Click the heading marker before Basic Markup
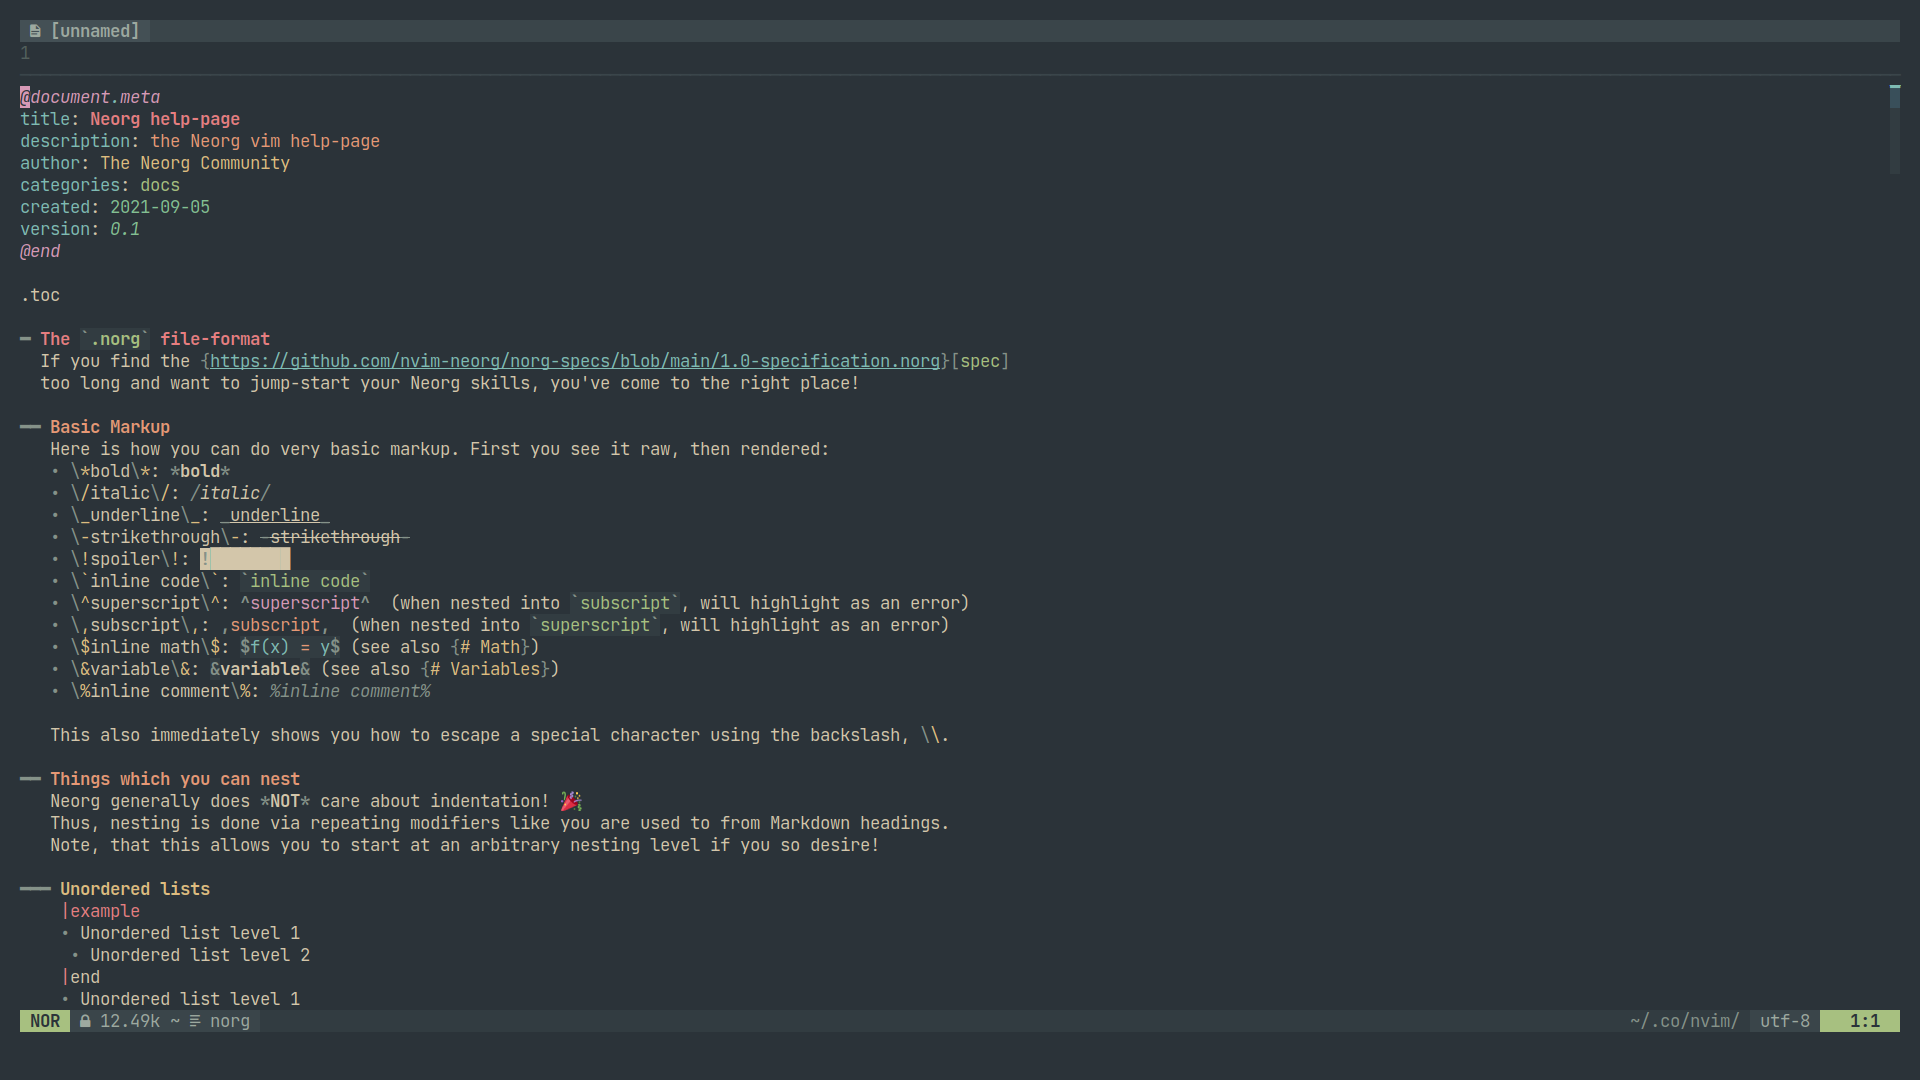Screen dimensions: 1920x1080 point(30,427)
